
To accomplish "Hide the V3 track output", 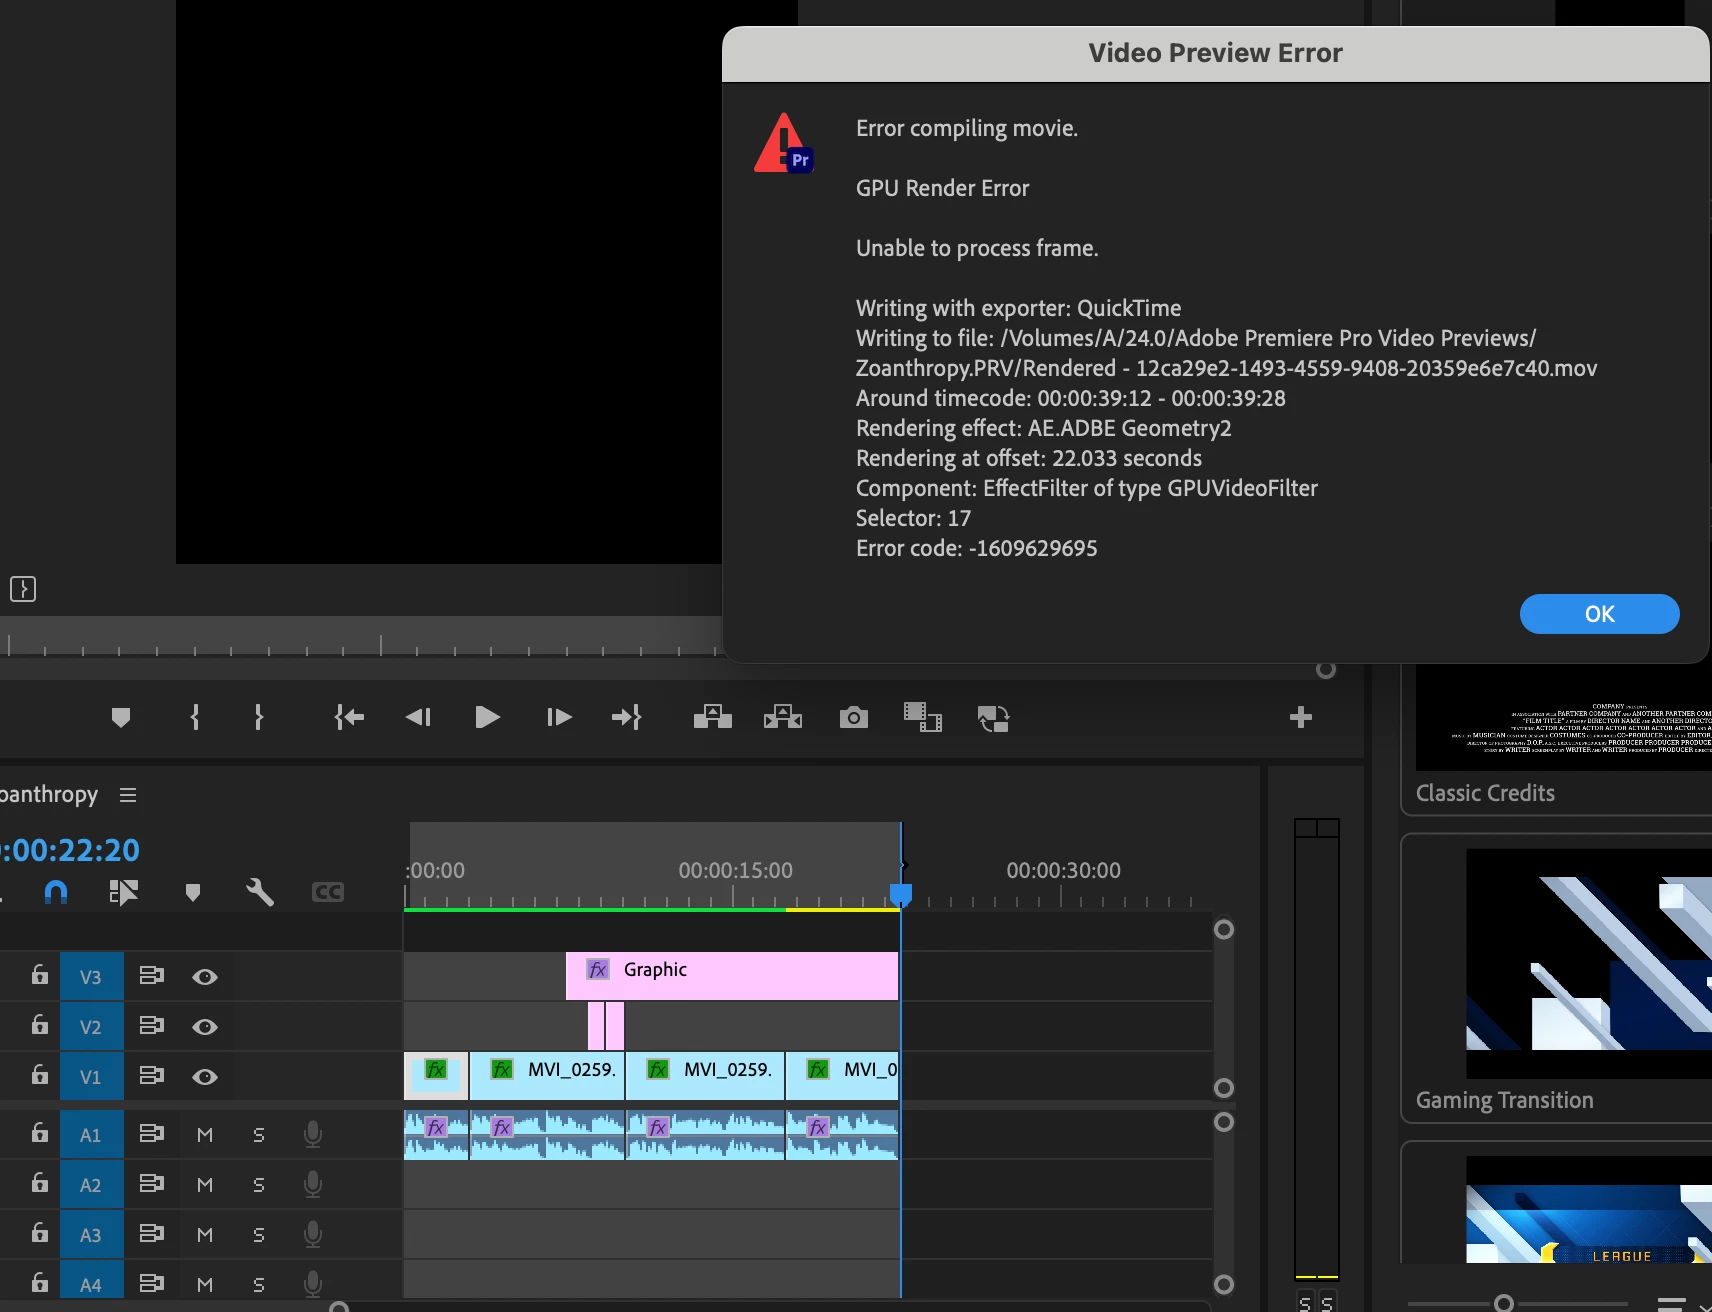I will click(x=205, y=977).
